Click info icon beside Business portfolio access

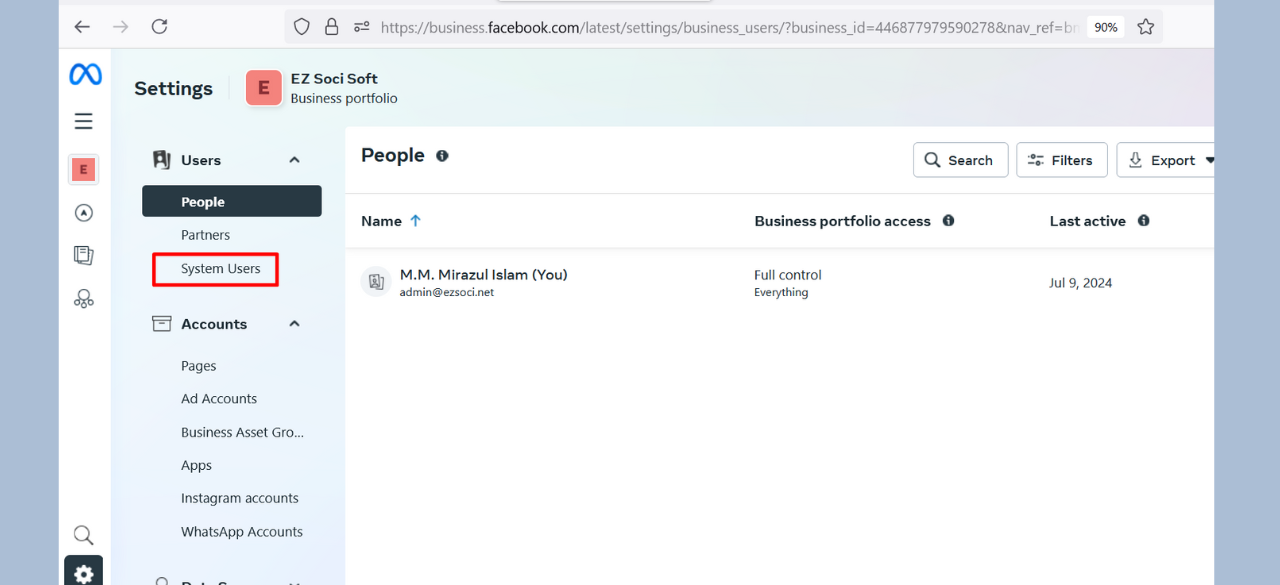tap(948, 221)
